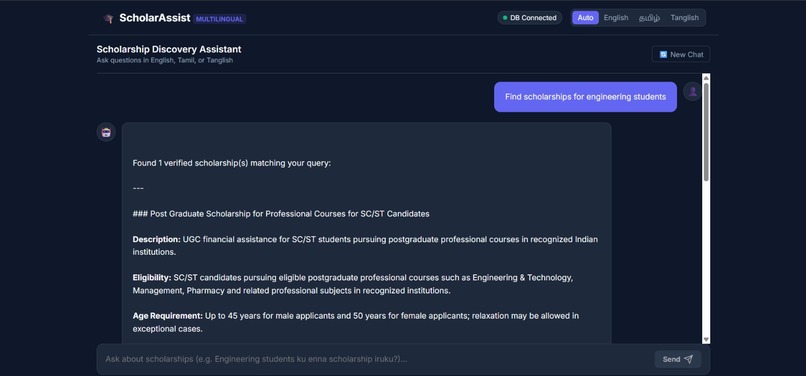
Task: Click the refresh icon inside New Chat
Action: click(x=663, y=55)
